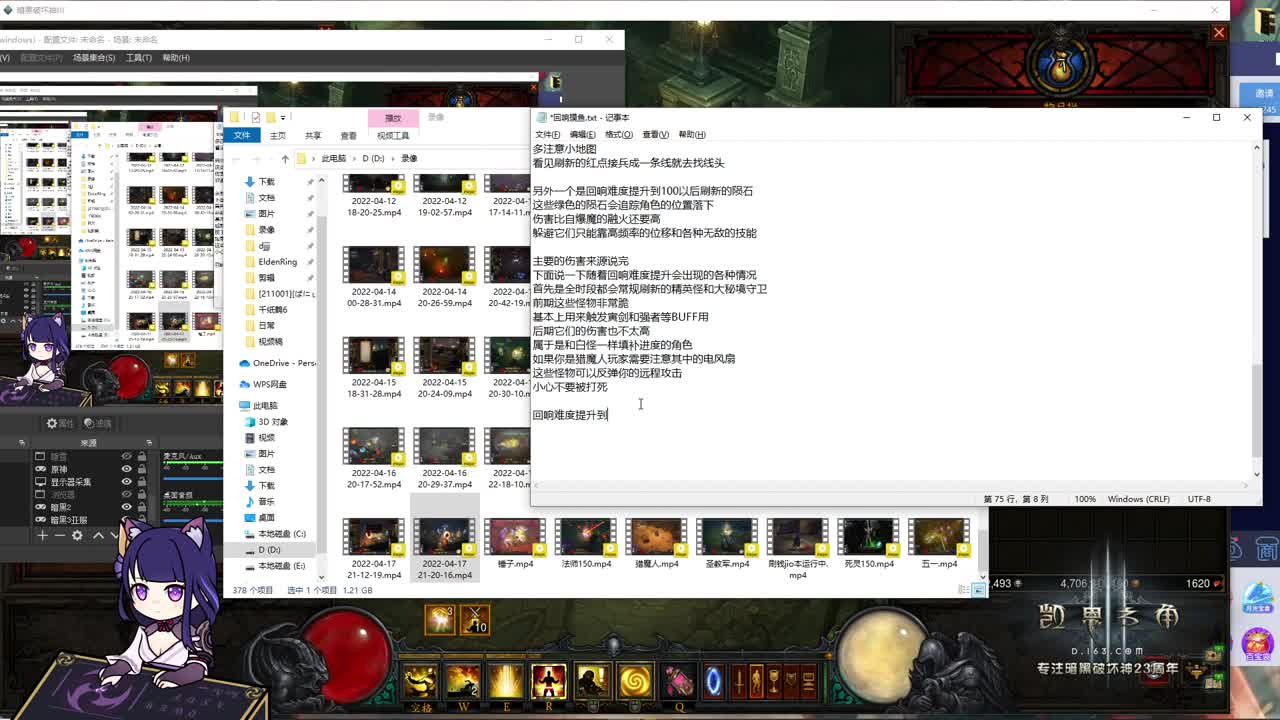Viewport: 1280px width, 720px height.
Task: Select video 2022-04-15 20-24-09.mp4
Action: pyautogui.click(x=444, y=368)
